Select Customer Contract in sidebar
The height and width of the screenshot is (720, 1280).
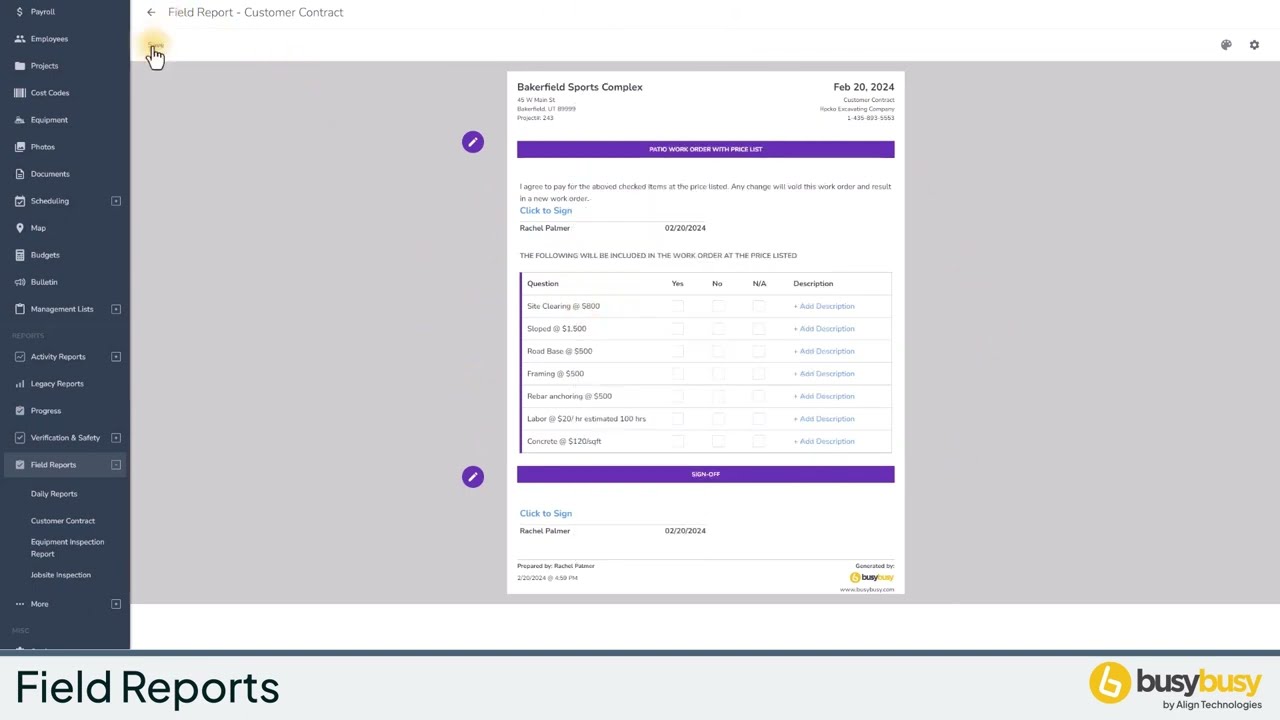tap(63, 521)
